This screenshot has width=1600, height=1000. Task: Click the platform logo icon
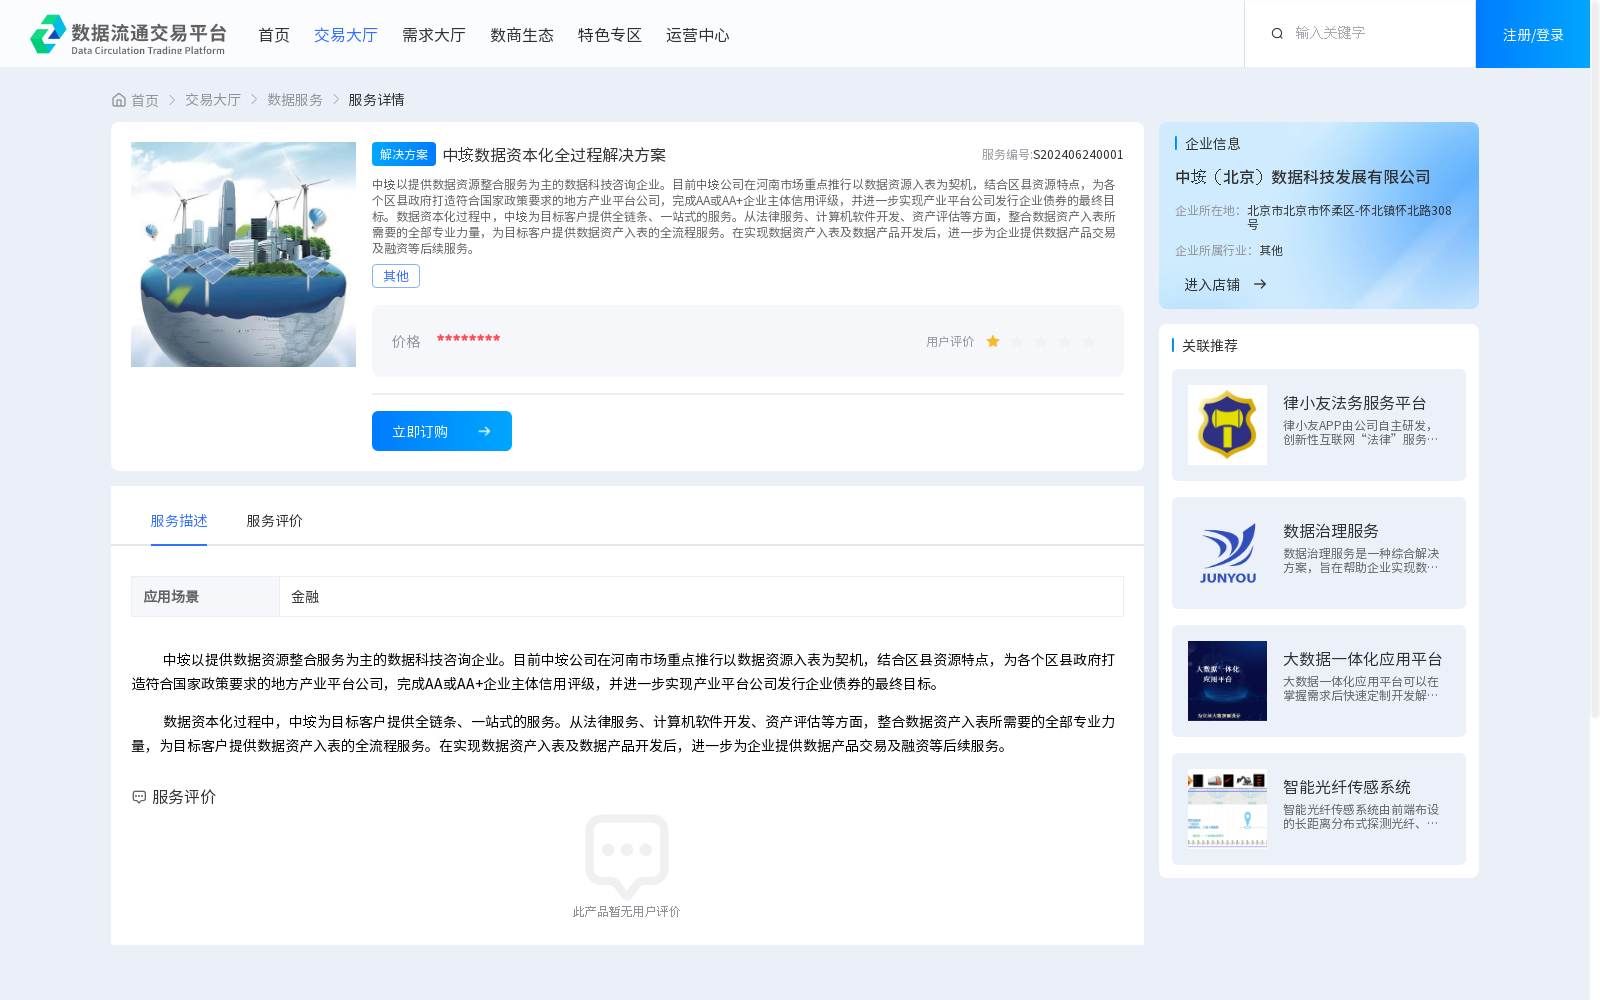point(48,34)
